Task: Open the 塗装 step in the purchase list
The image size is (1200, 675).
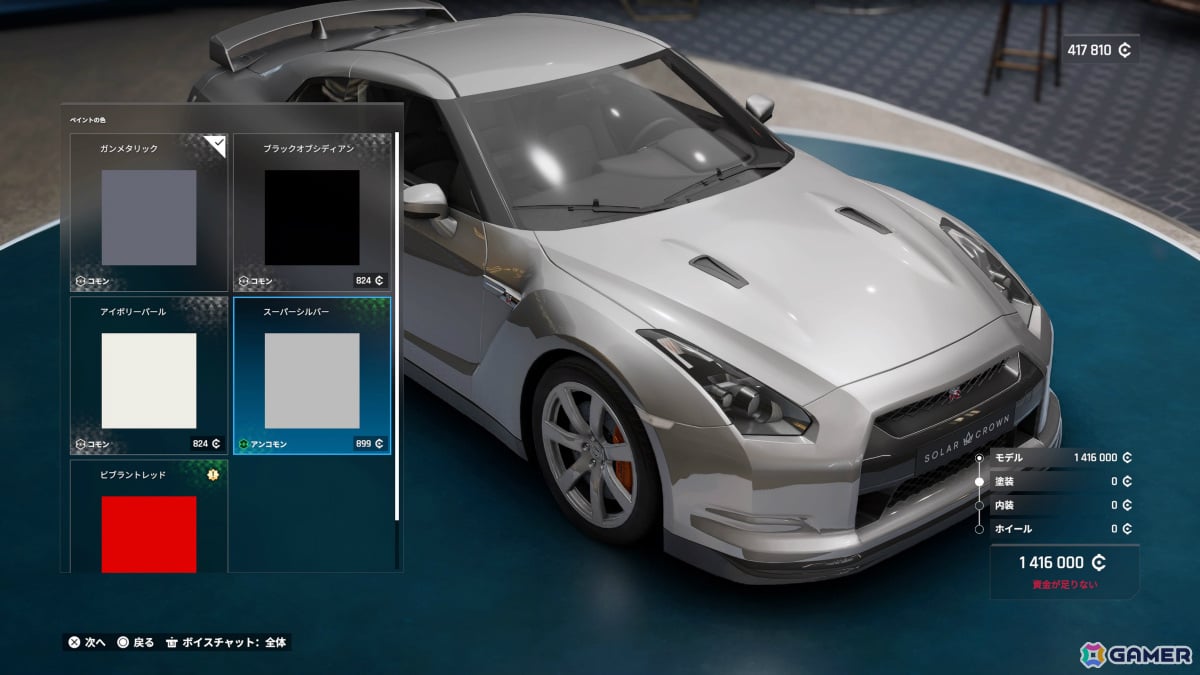Action: click(x=1061, y=481)
